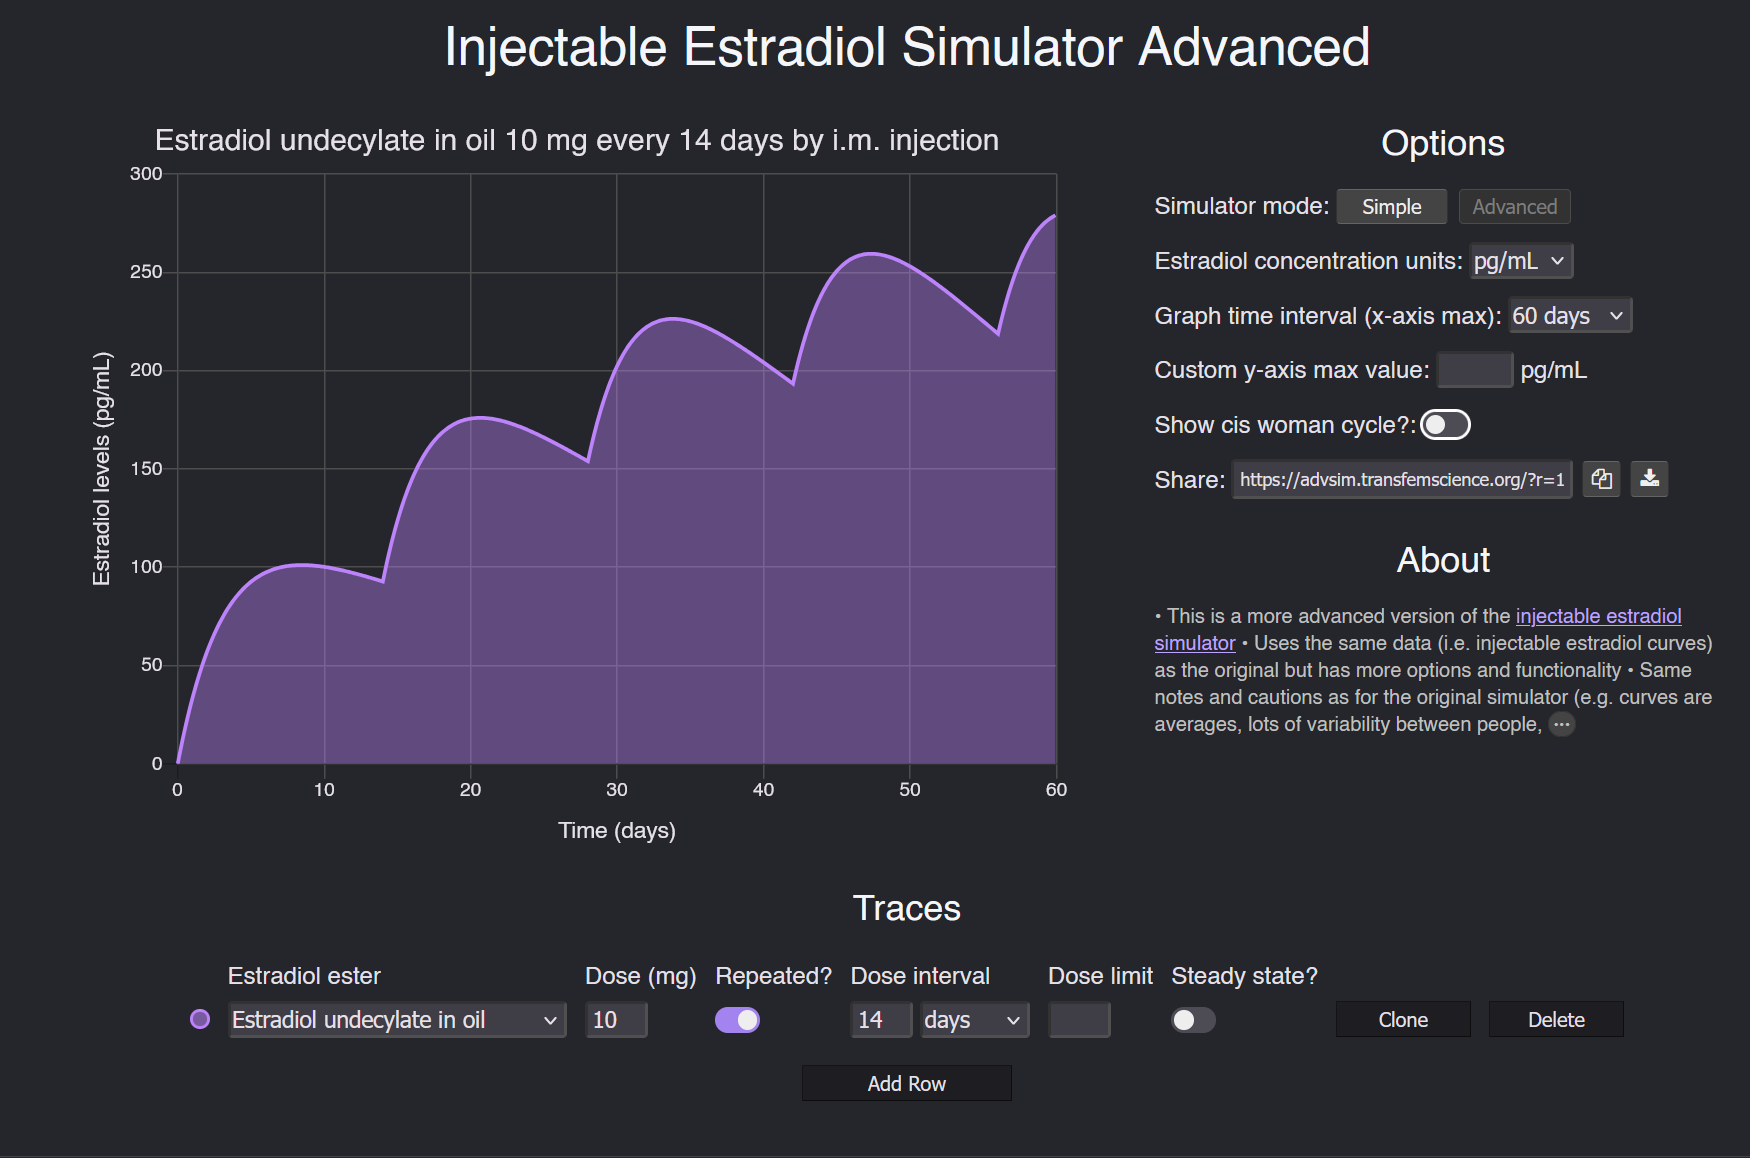This screenshot has width=1750, height=1158.
Task: Expand About text with ellipsis icon
Action: click(x=1562, y=724)
